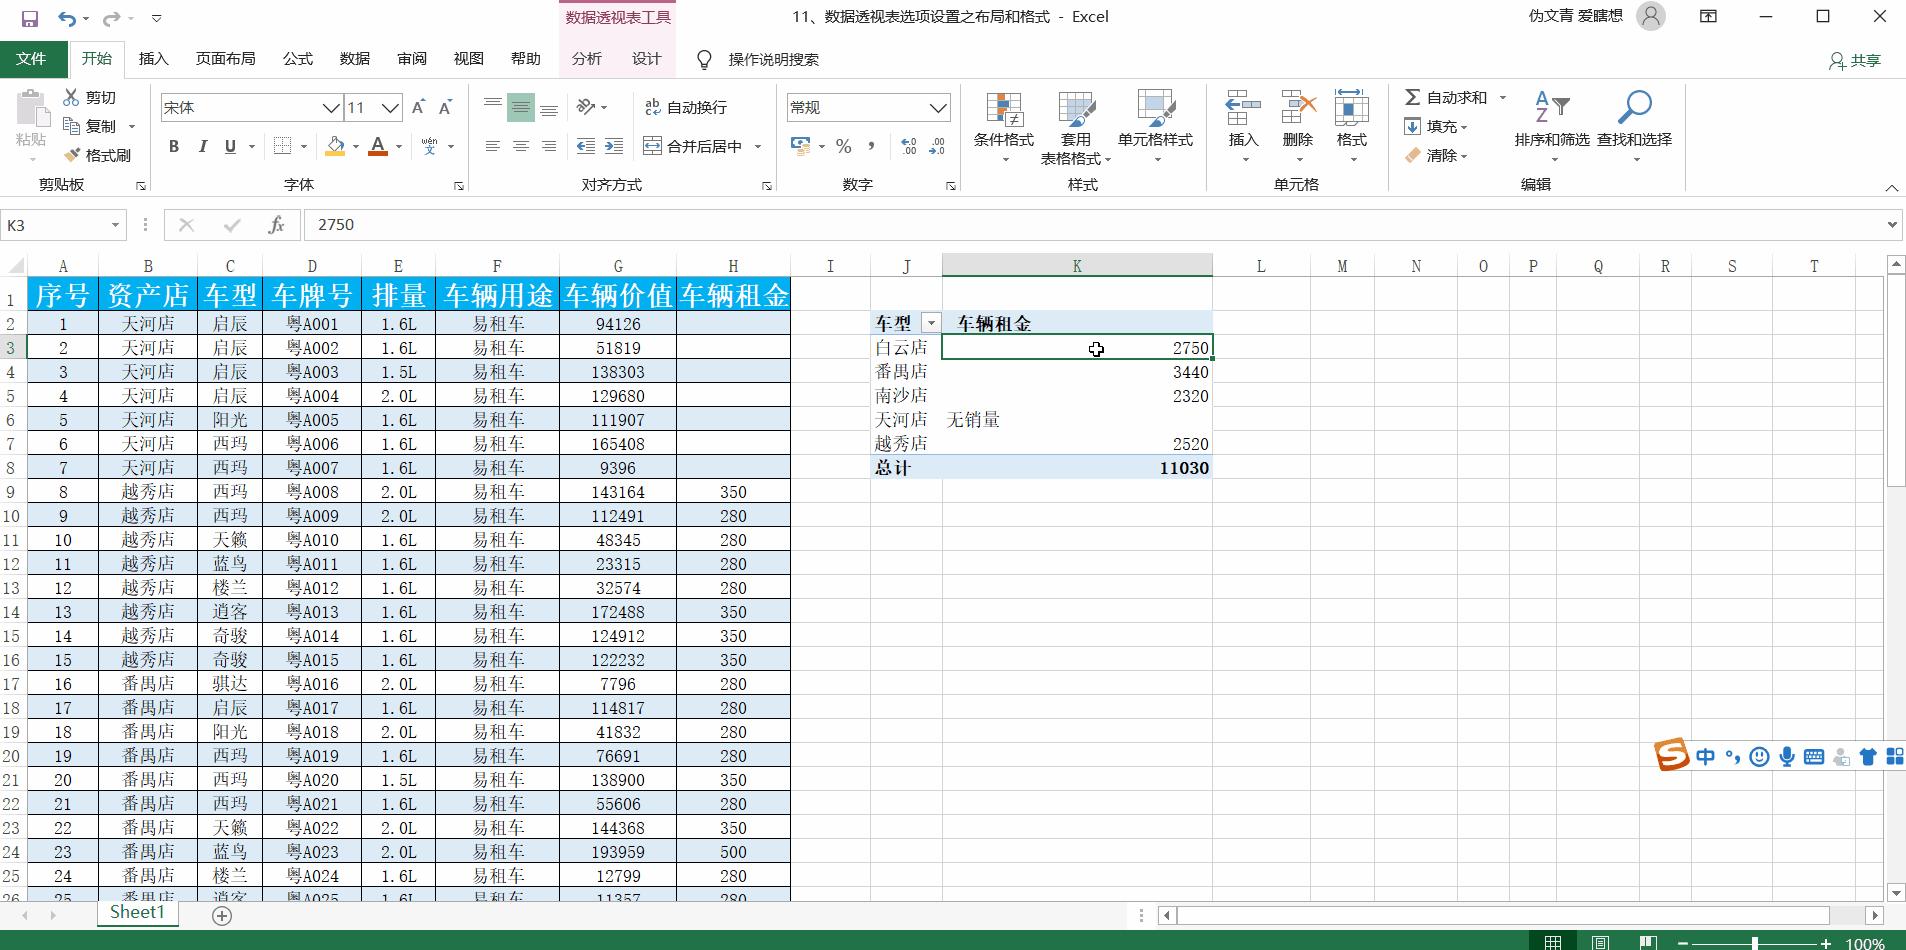1906x950 pixels.
Task: Select the Sheet1 sheet tab
Action: coord(136,911)
